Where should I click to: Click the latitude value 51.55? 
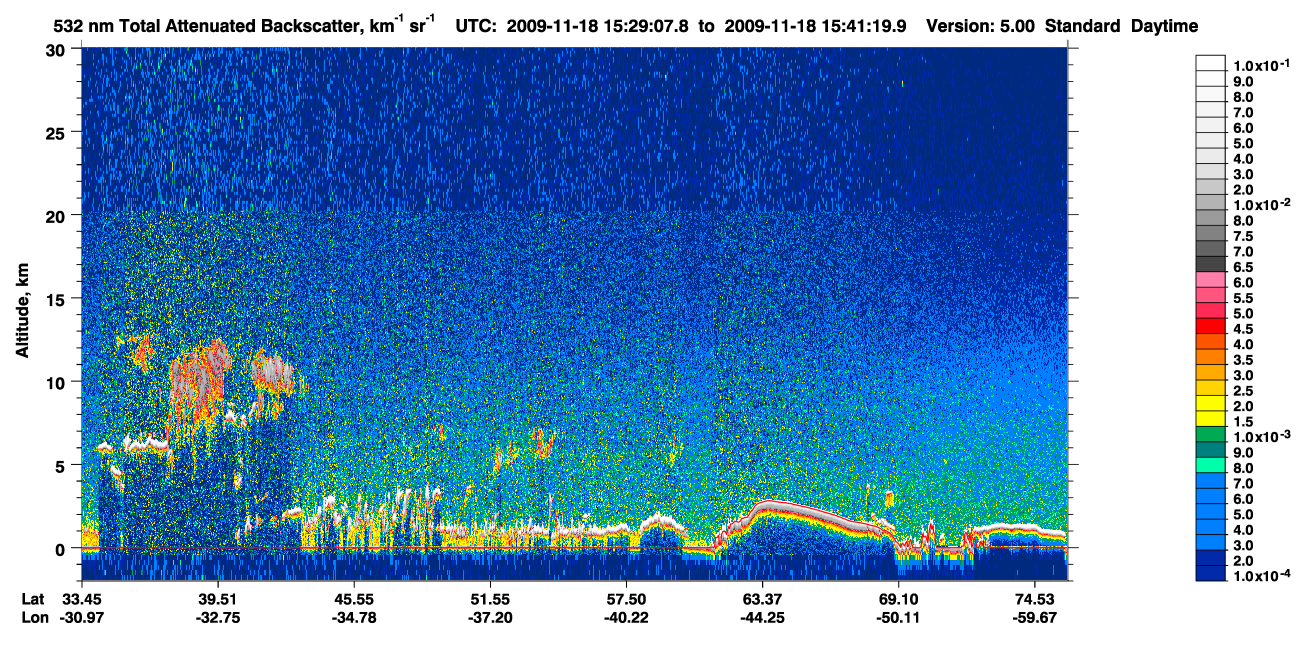pos(489,599)
